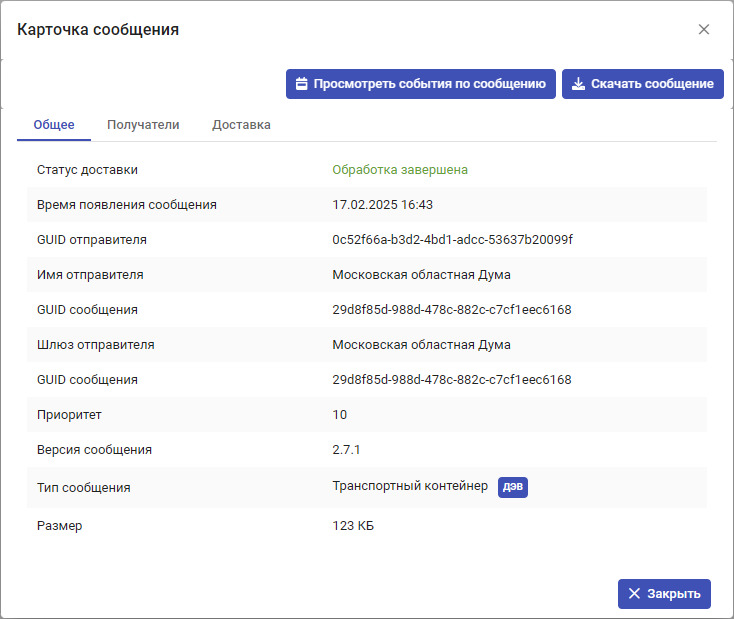Close the message card with the X icon
This screenshot has height=619, width=734.
coord(704,29)
